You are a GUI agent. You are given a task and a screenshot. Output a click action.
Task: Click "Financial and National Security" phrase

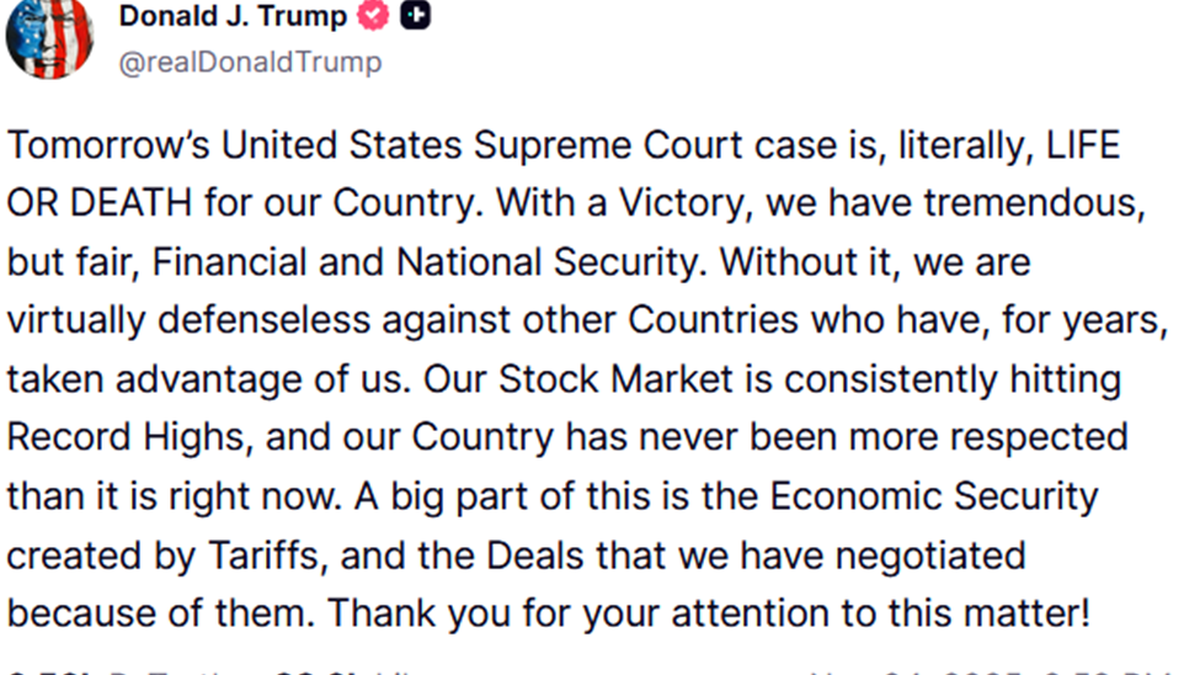pyautogui.click(x=423, y=263)
